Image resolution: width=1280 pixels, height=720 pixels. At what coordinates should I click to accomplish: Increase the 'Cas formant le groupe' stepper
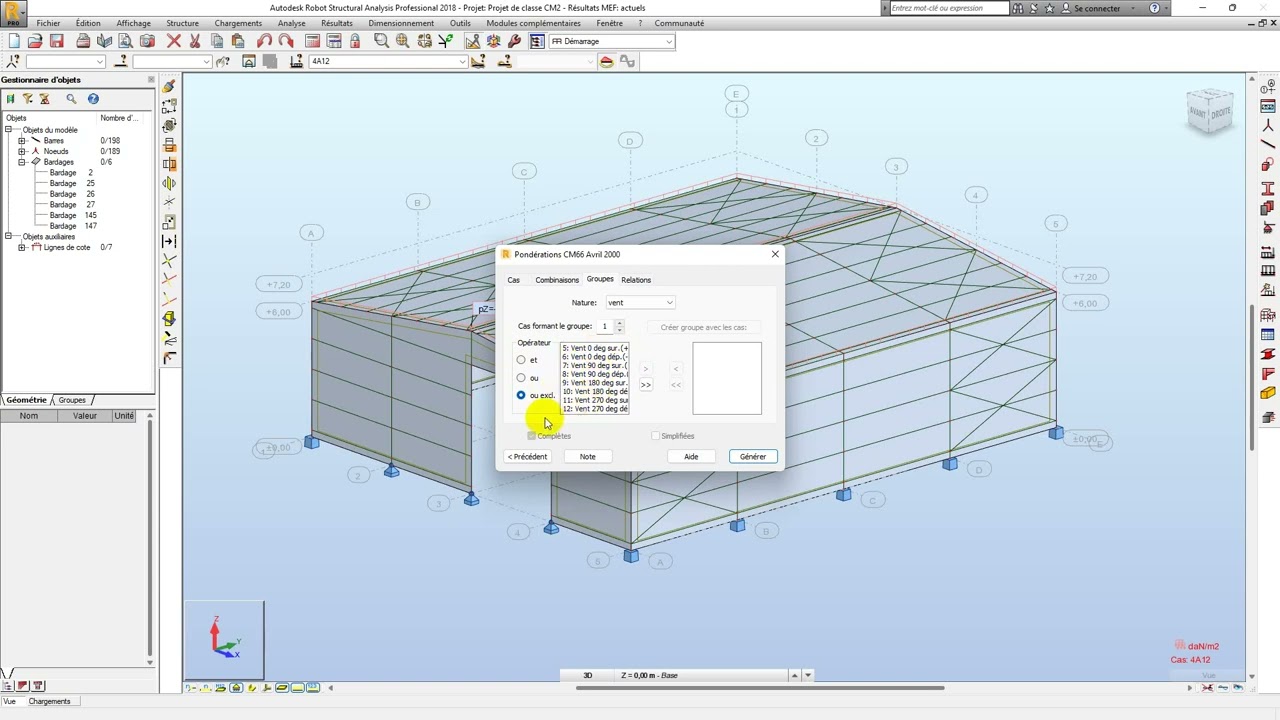(x=619, y=323)
